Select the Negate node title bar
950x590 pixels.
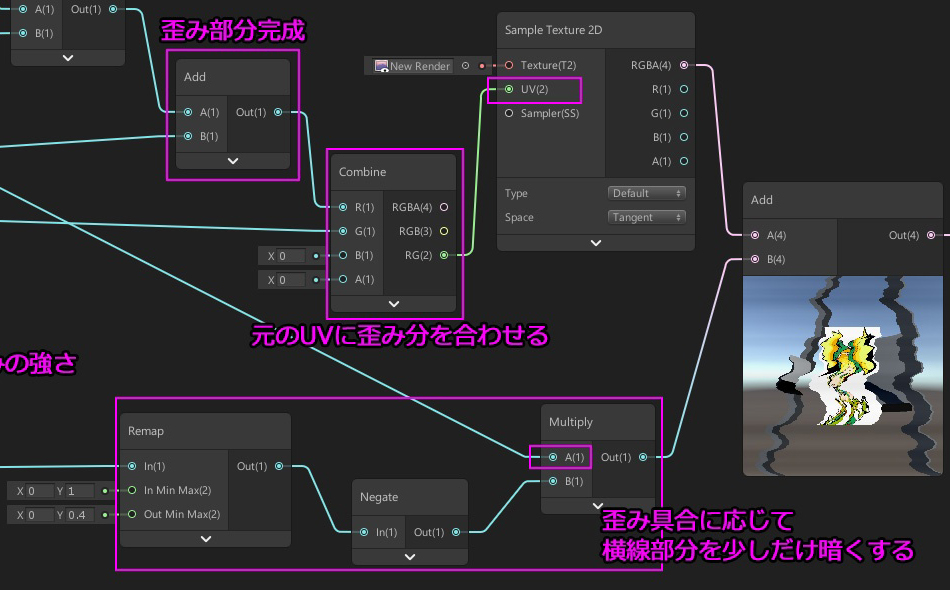tap(410, 497)
